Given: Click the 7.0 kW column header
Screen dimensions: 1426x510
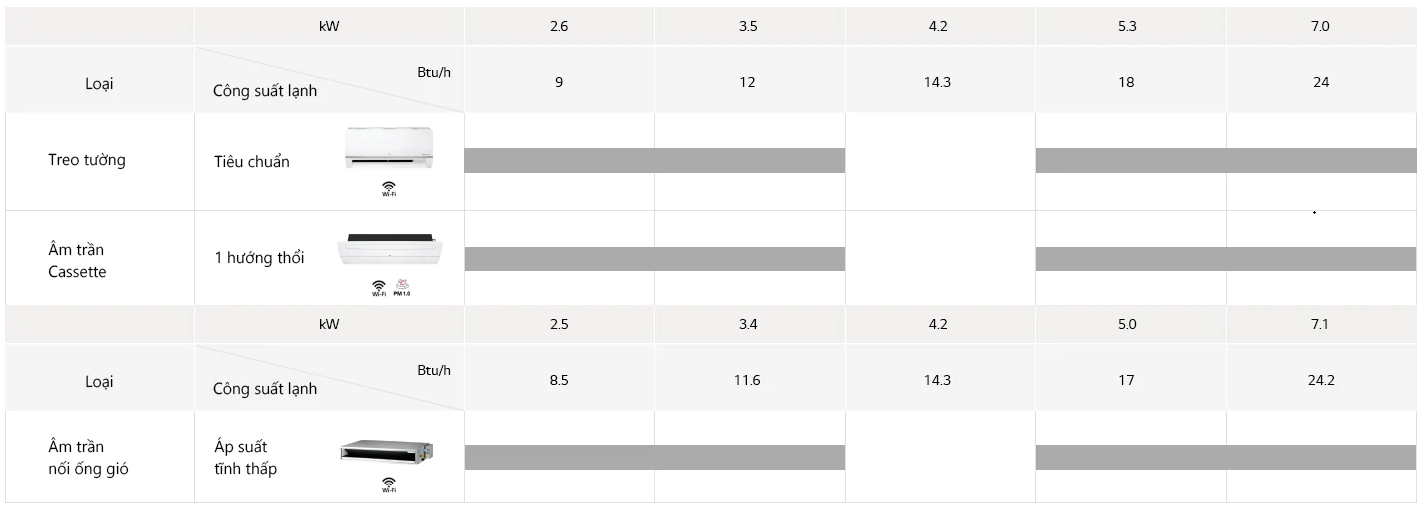Looking at the screenshot, I should [1320, 26].
